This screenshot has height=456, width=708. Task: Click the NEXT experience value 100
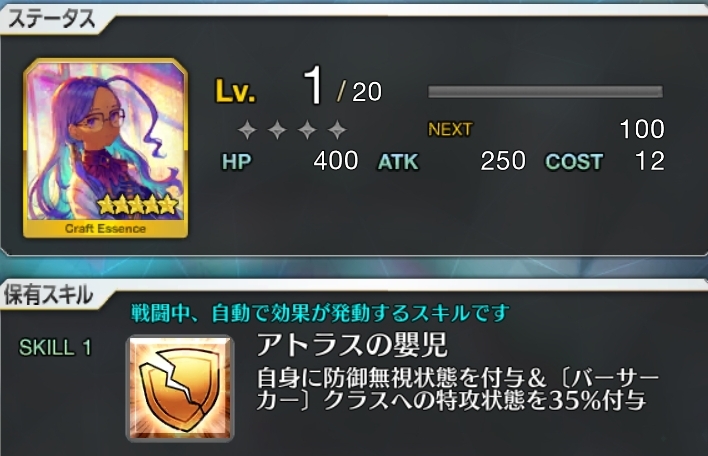(642, 129)
